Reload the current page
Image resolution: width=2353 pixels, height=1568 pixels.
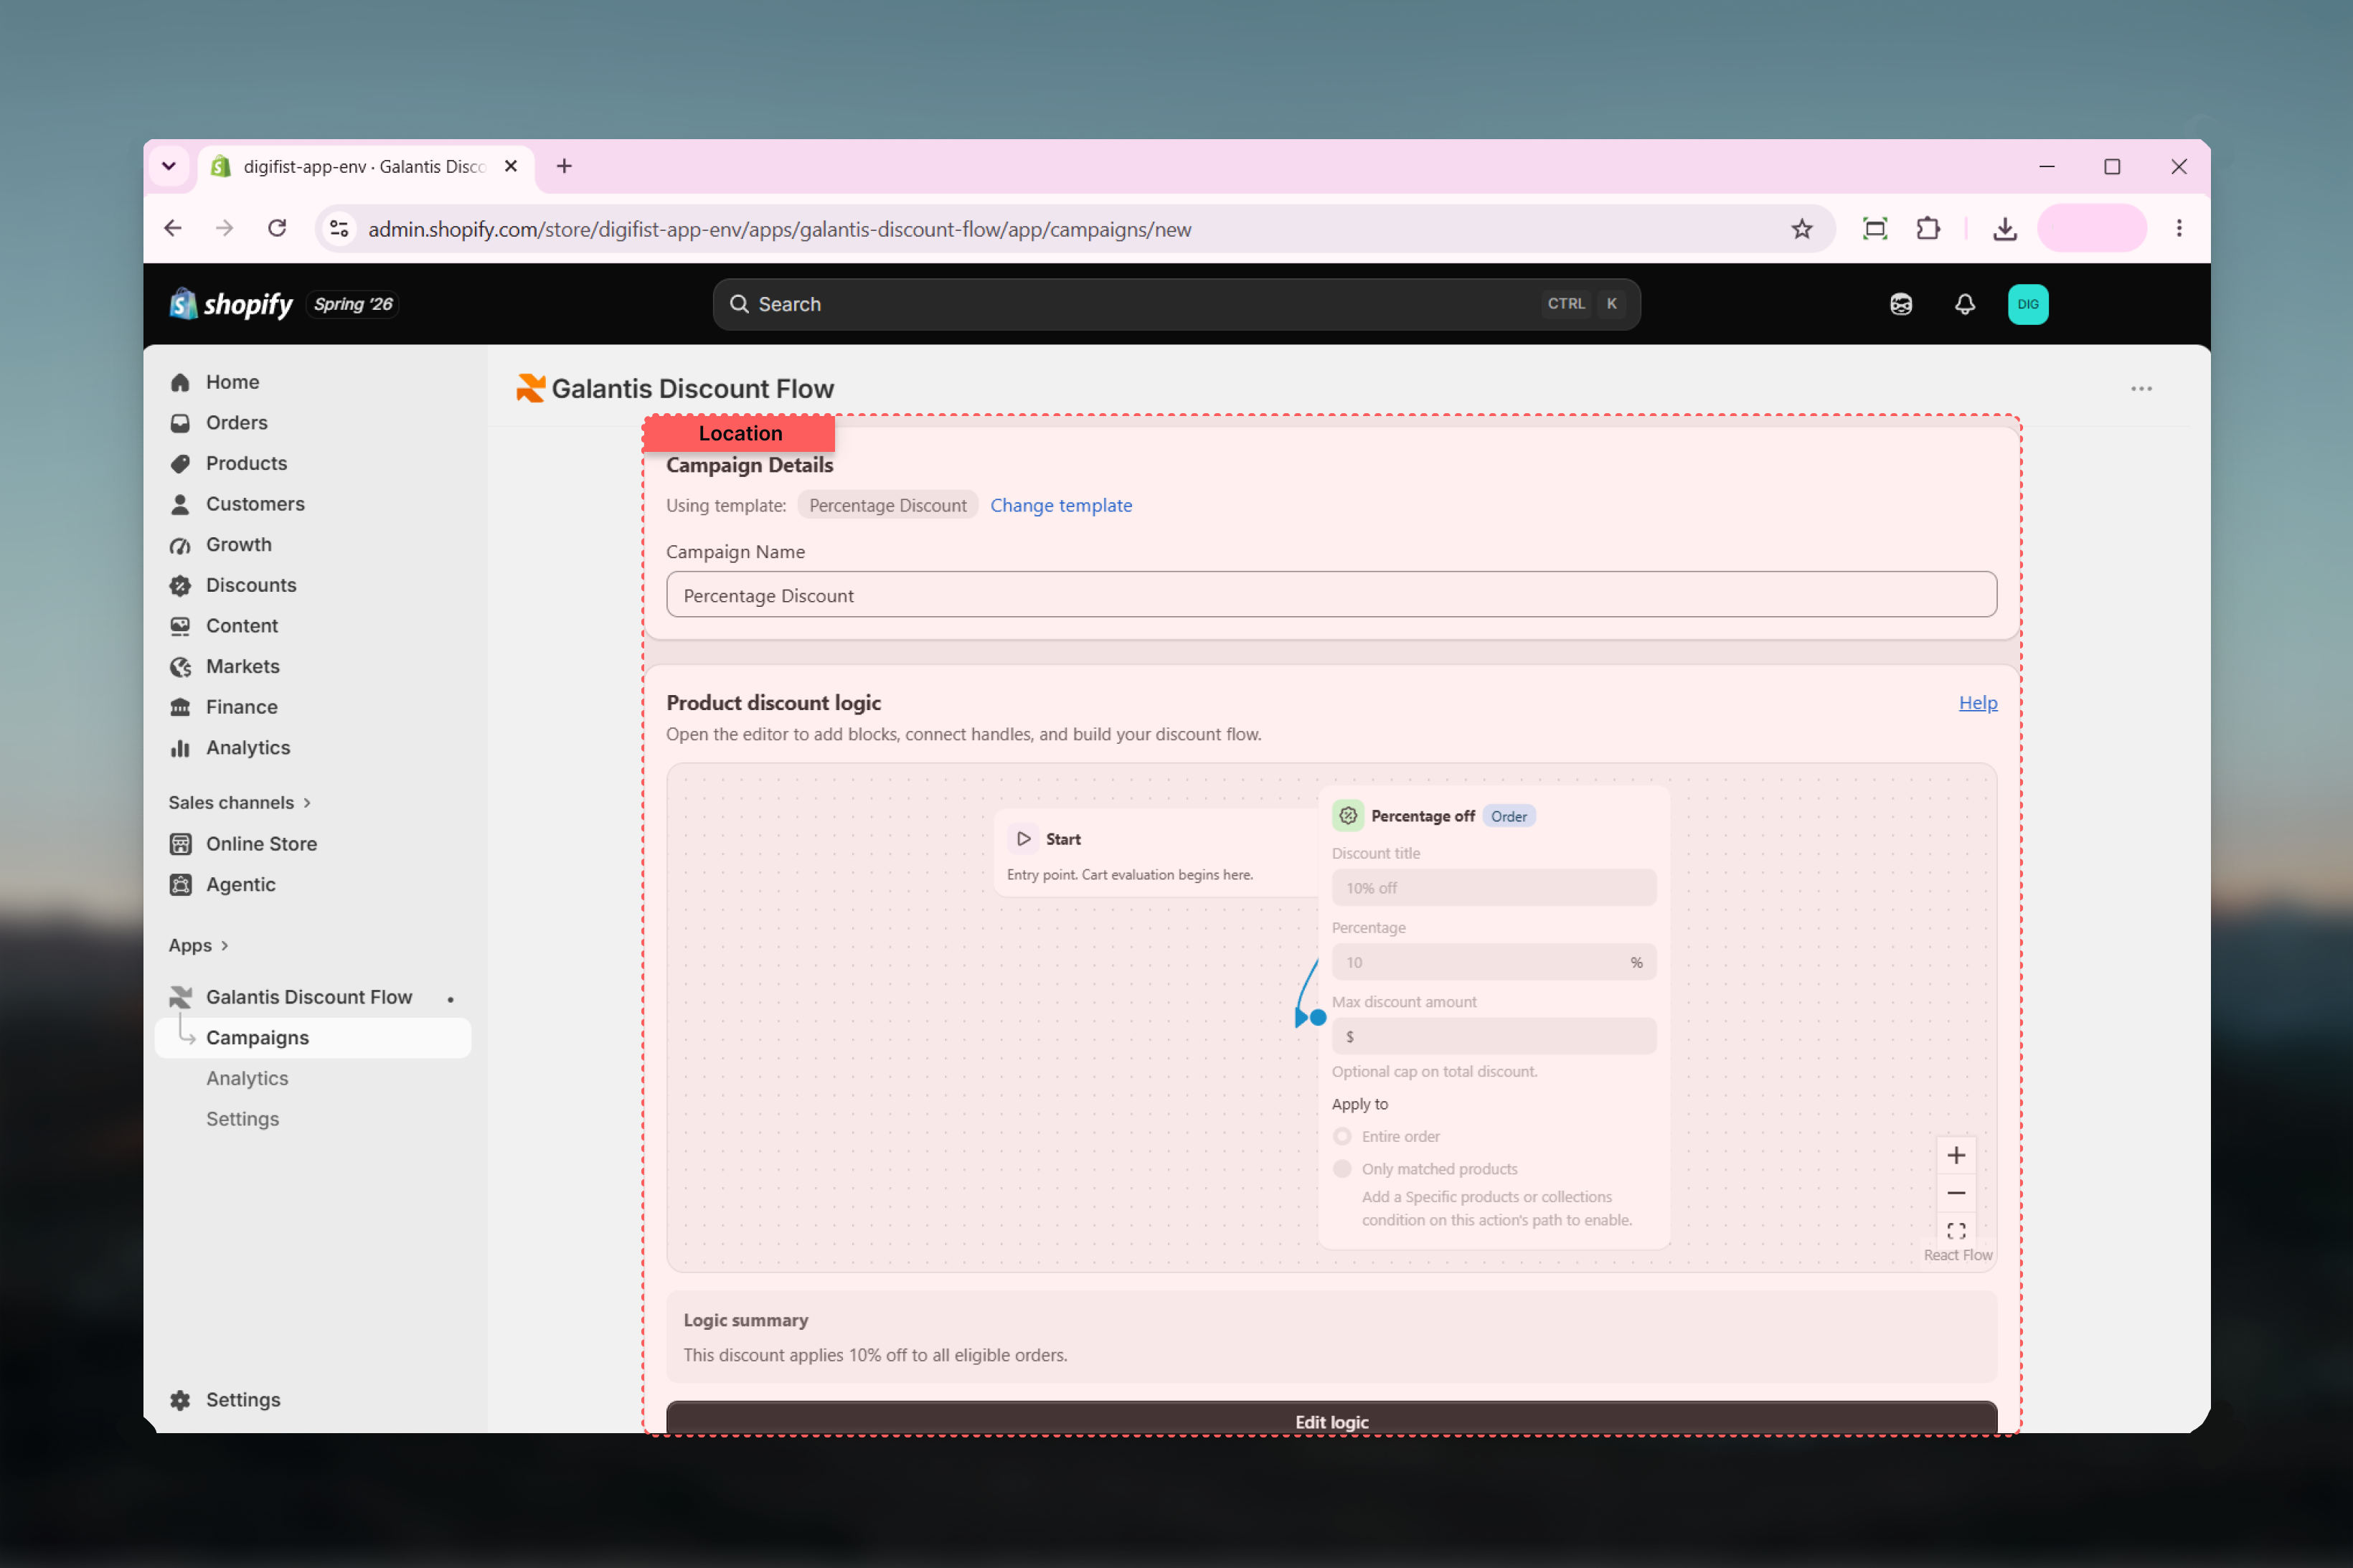(277, 229)
